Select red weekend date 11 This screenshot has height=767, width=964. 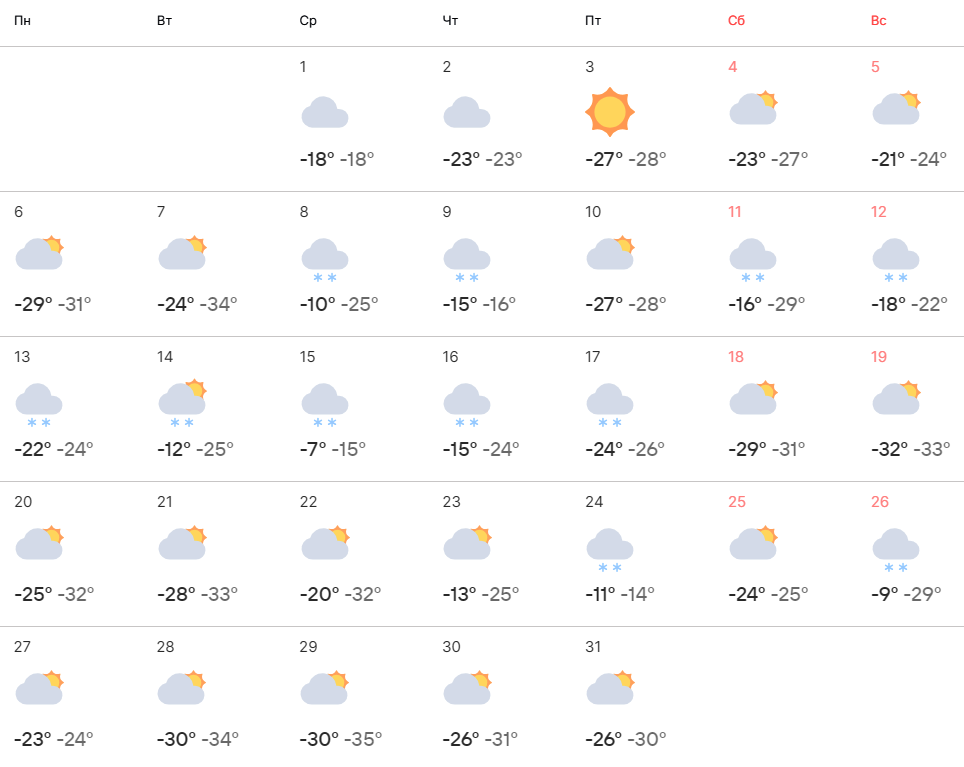pyautogui.click(x=736, y=212)
